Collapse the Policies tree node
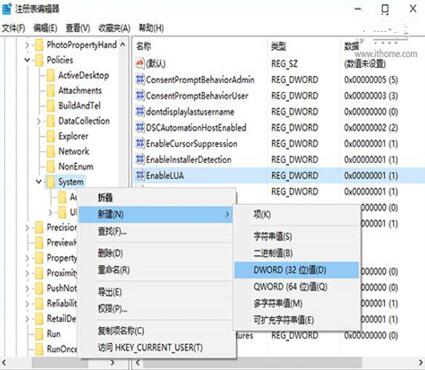Image resolution: width=425 pixels, height=370 pixels. 27,60
